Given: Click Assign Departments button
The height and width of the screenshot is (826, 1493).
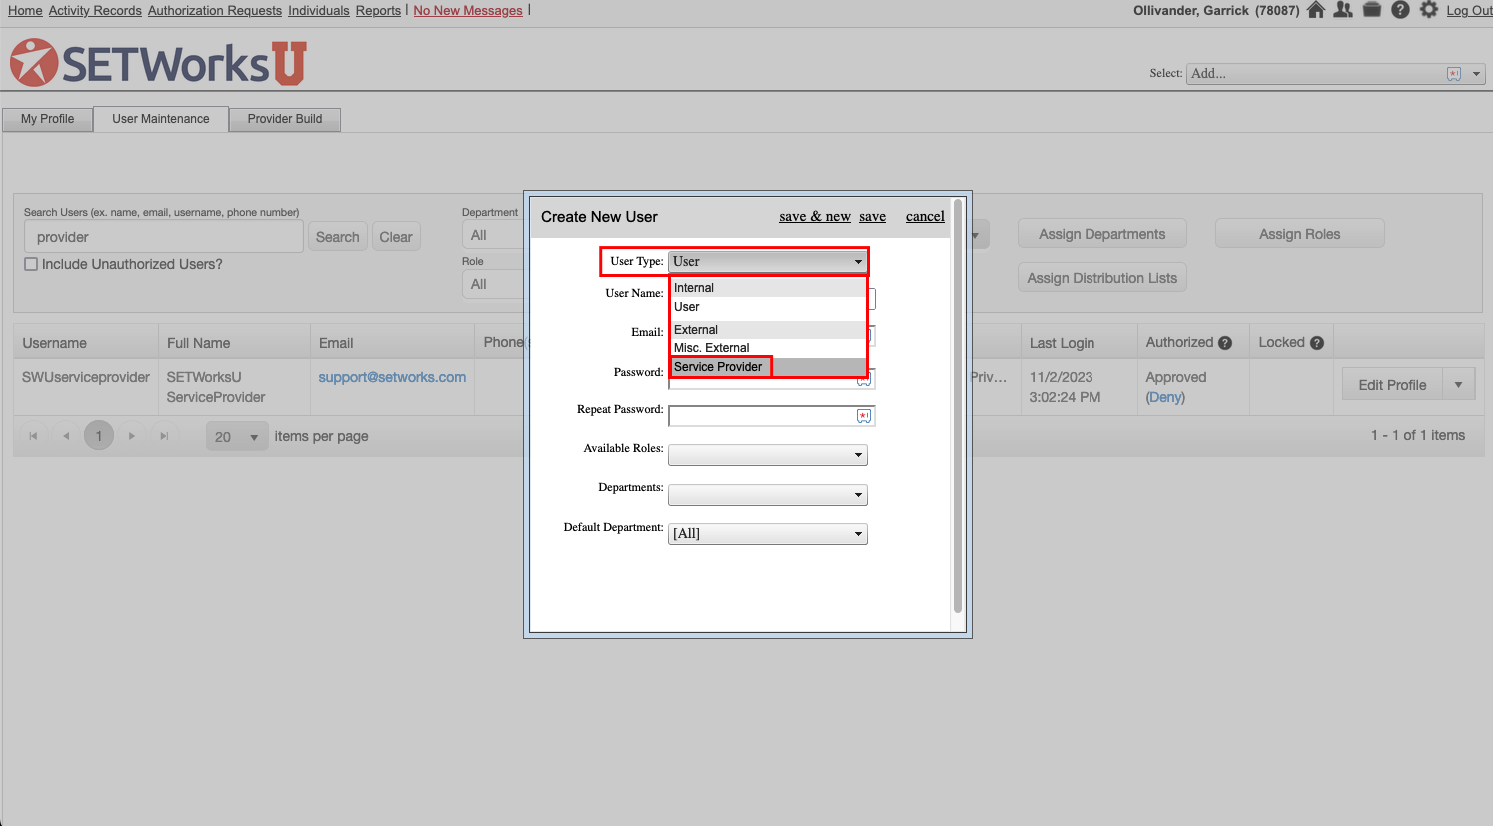Looking at the screenshot, I should pyautogui.click(x=1102, y=234).
